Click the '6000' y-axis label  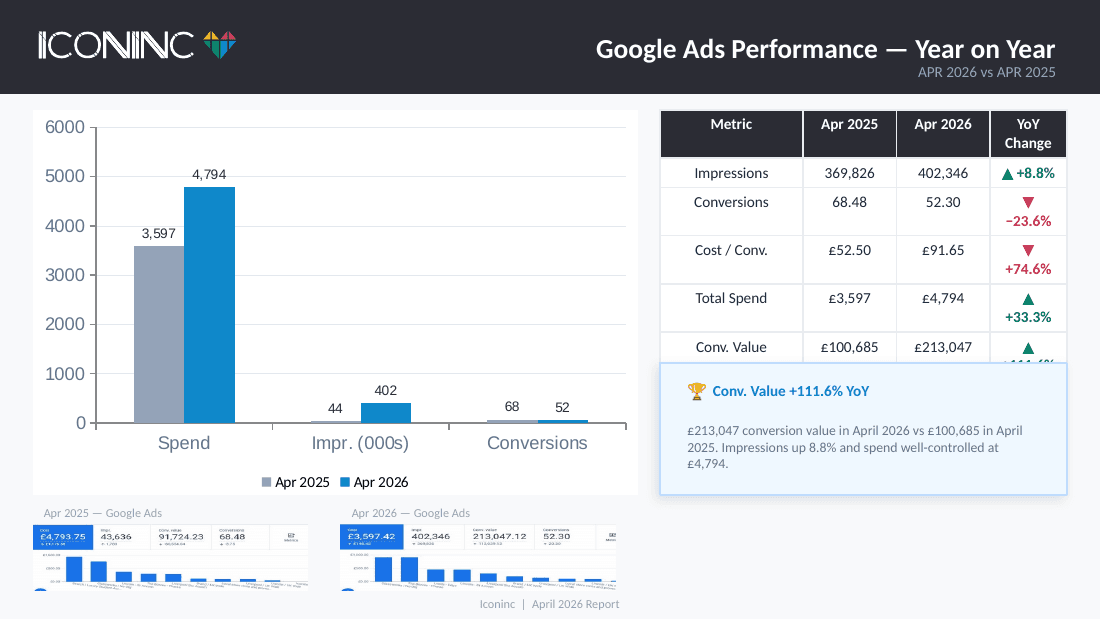(65, 127)
